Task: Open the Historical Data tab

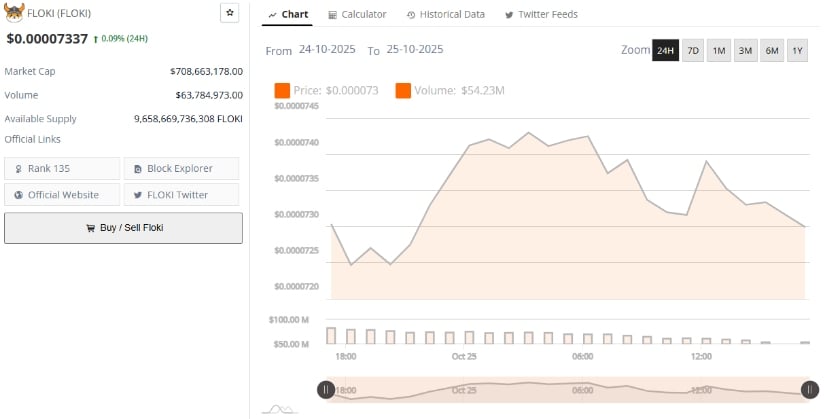Action: (446, 15)
